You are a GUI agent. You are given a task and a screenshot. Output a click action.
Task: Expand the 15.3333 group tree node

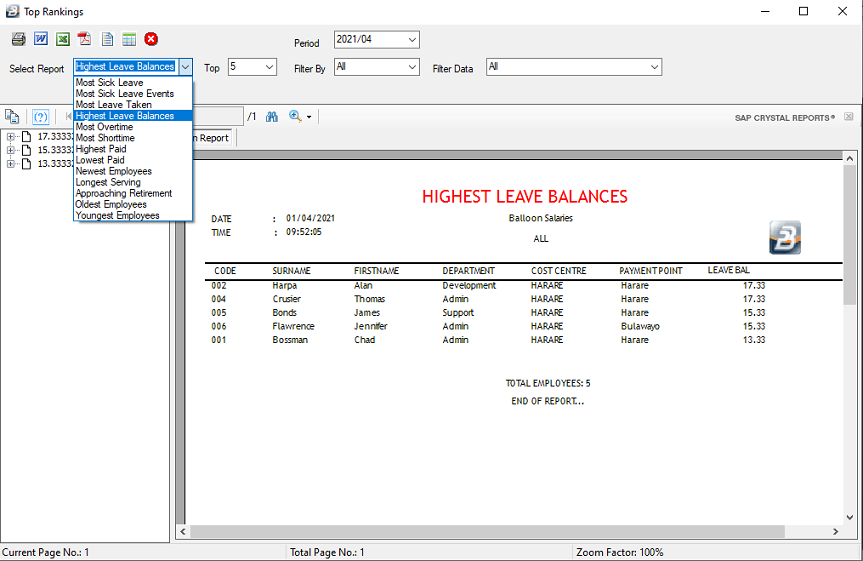10,150
